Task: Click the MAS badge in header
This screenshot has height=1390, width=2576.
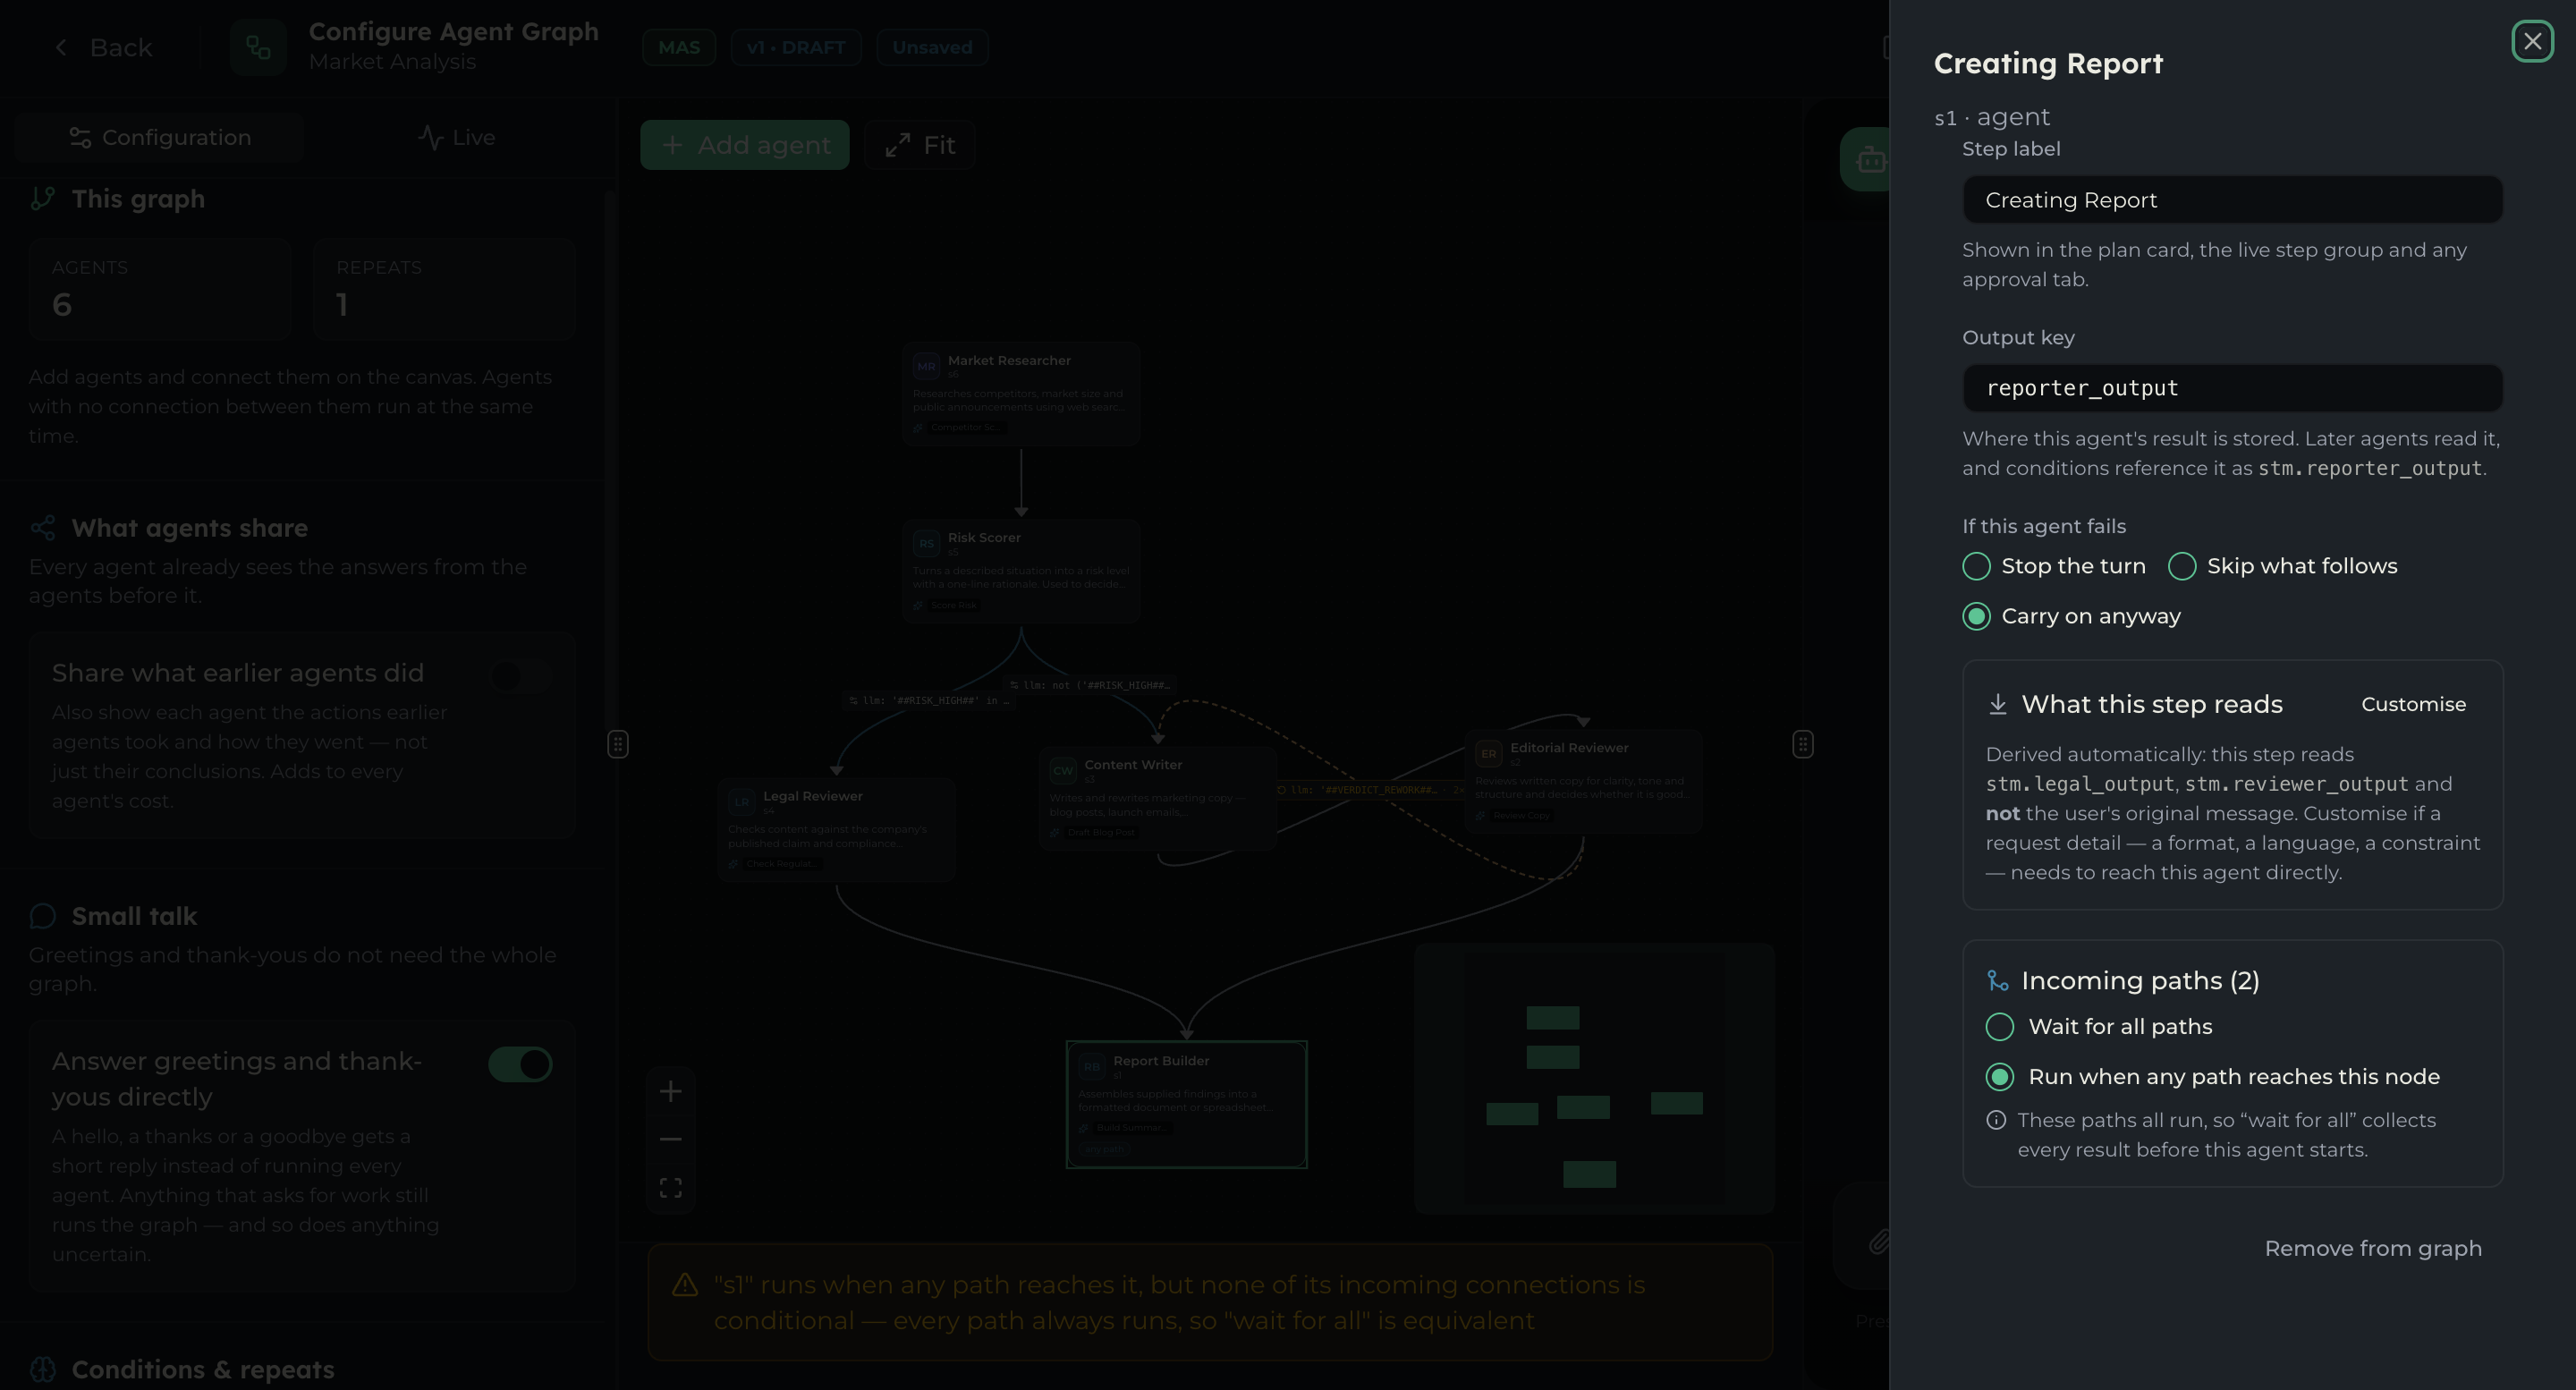Action: (679, 47)
